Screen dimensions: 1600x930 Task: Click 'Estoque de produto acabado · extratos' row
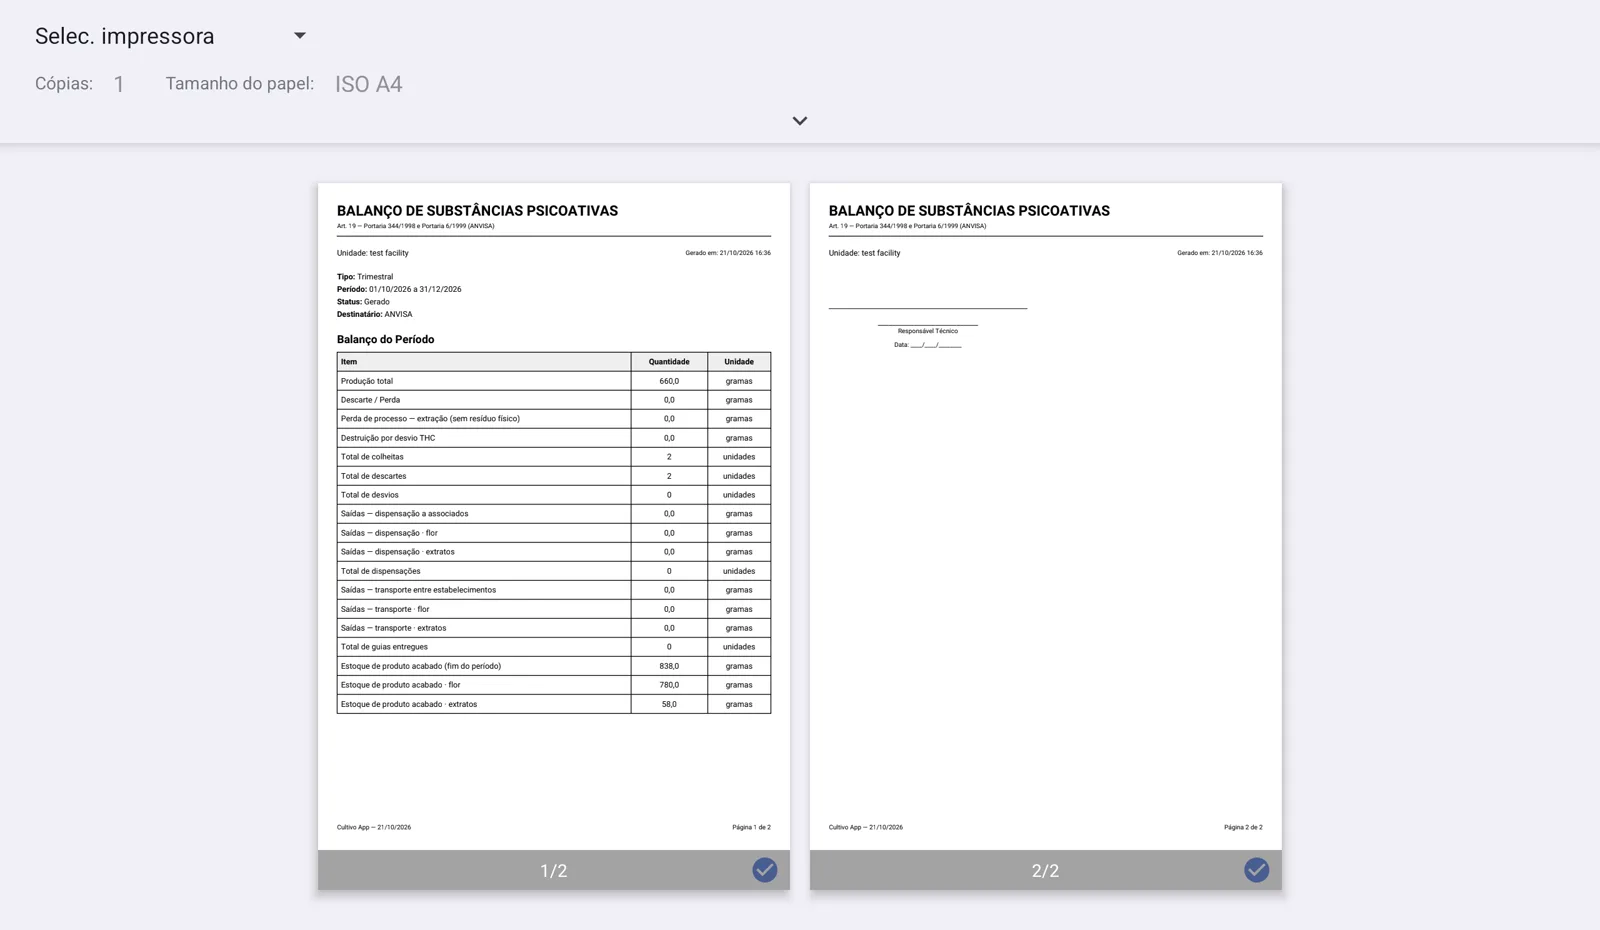pyautogui.click(x=554, y=704)
